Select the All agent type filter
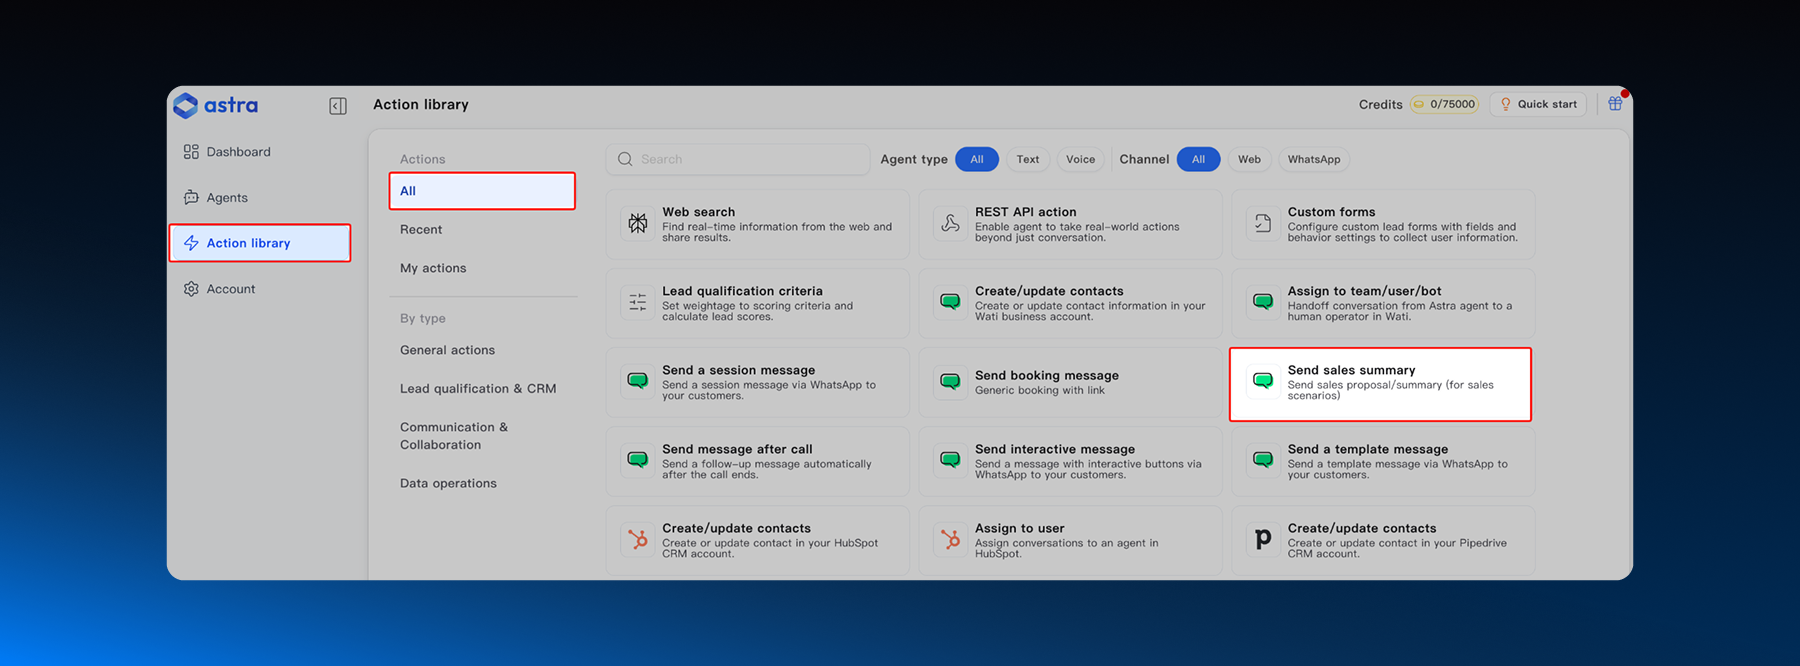The height and width of the screenshot is (666, 1800). point(977,159)
